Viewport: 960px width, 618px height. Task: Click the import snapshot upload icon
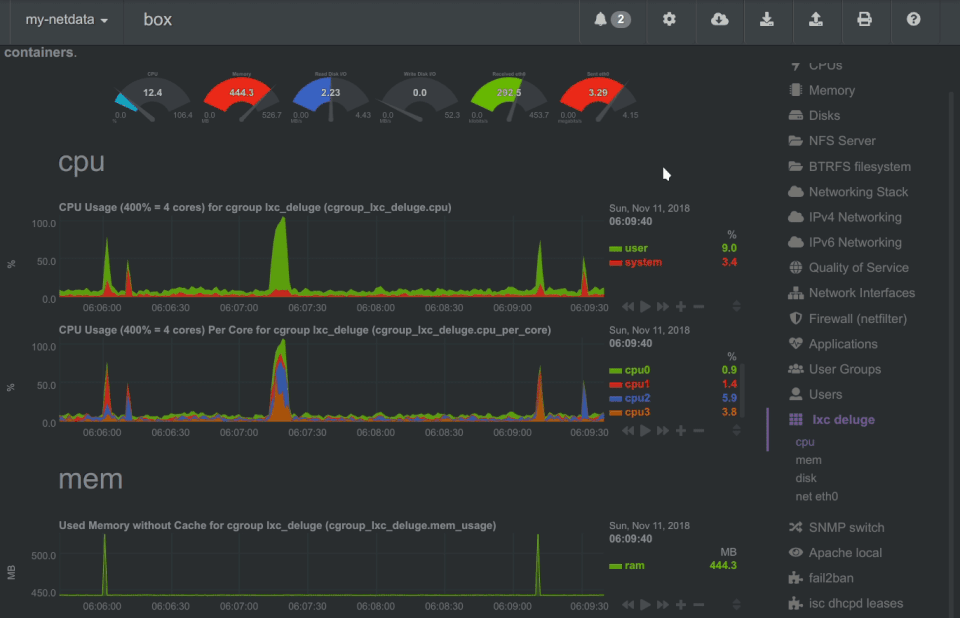[816, 19]
